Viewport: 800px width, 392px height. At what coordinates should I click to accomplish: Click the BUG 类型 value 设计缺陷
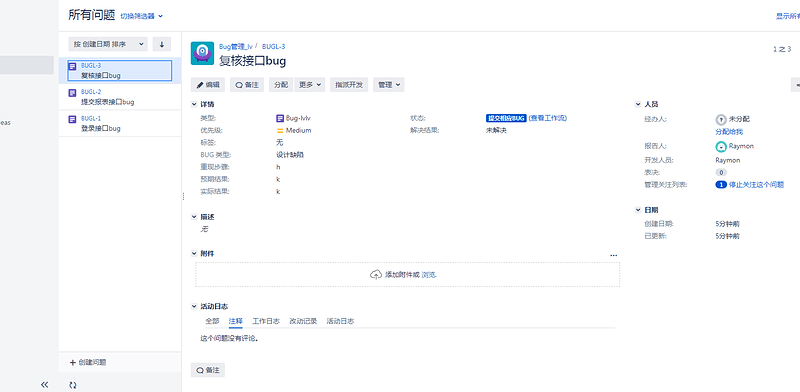tap(290, 155)
